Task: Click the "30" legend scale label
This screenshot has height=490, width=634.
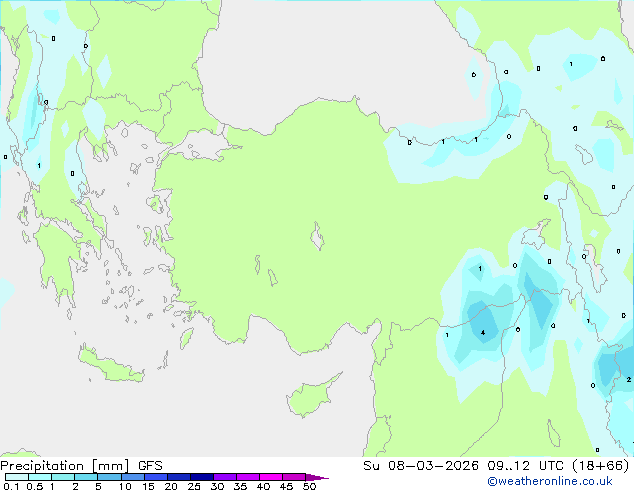Action: tap(217, 486)
